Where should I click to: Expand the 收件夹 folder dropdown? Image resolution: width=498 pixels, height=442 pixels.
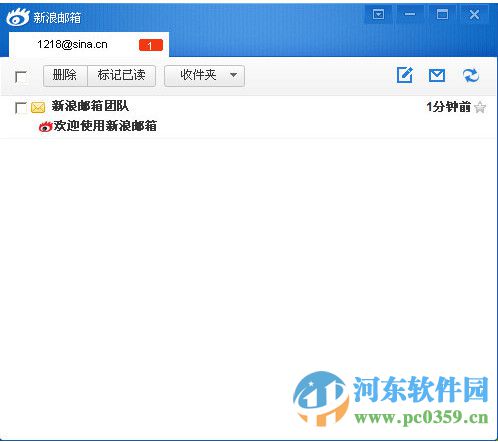[x=204, y=76]
